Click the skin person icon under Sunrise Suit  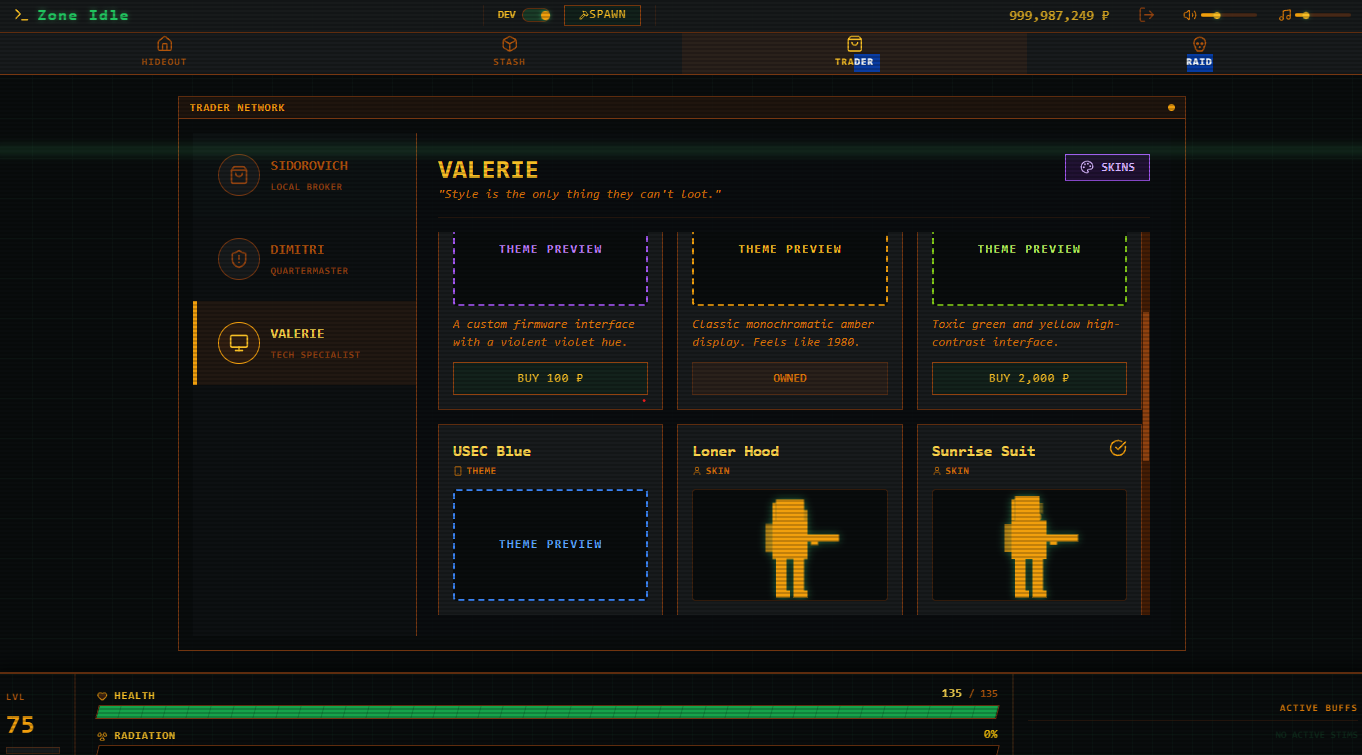[937, 471]
